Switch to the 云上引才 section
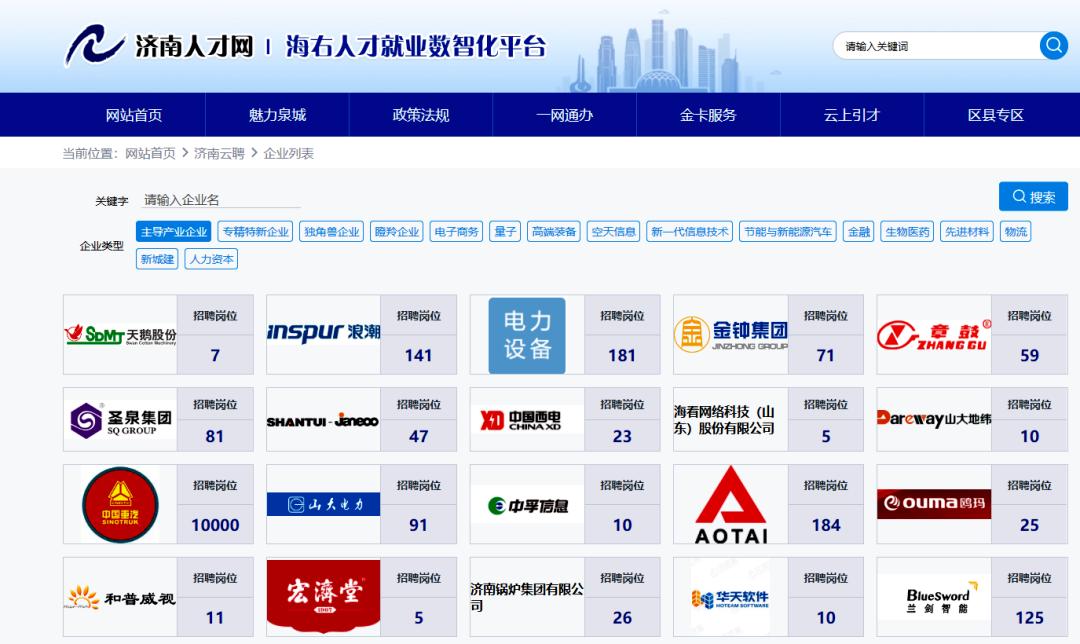This screenshot has height=644, width=1080. [850, 114]
